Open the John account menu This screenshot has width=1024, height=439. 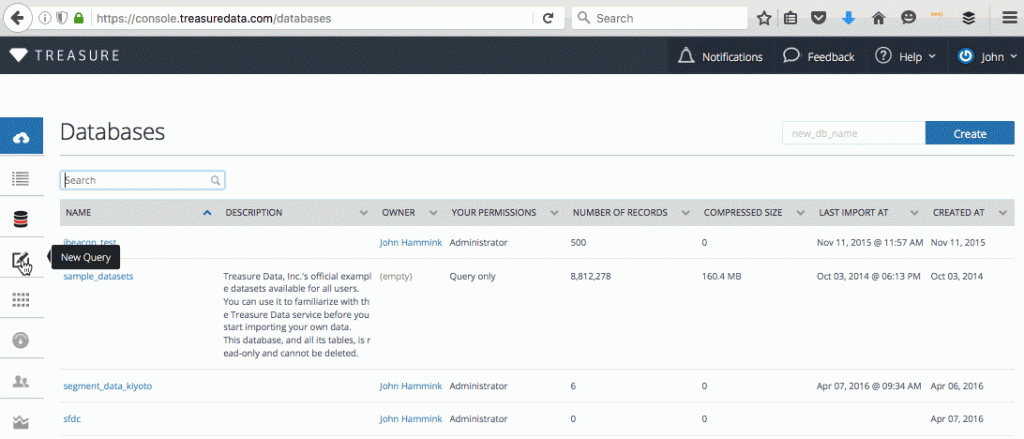pyautogui.click(x=986, y=57)
